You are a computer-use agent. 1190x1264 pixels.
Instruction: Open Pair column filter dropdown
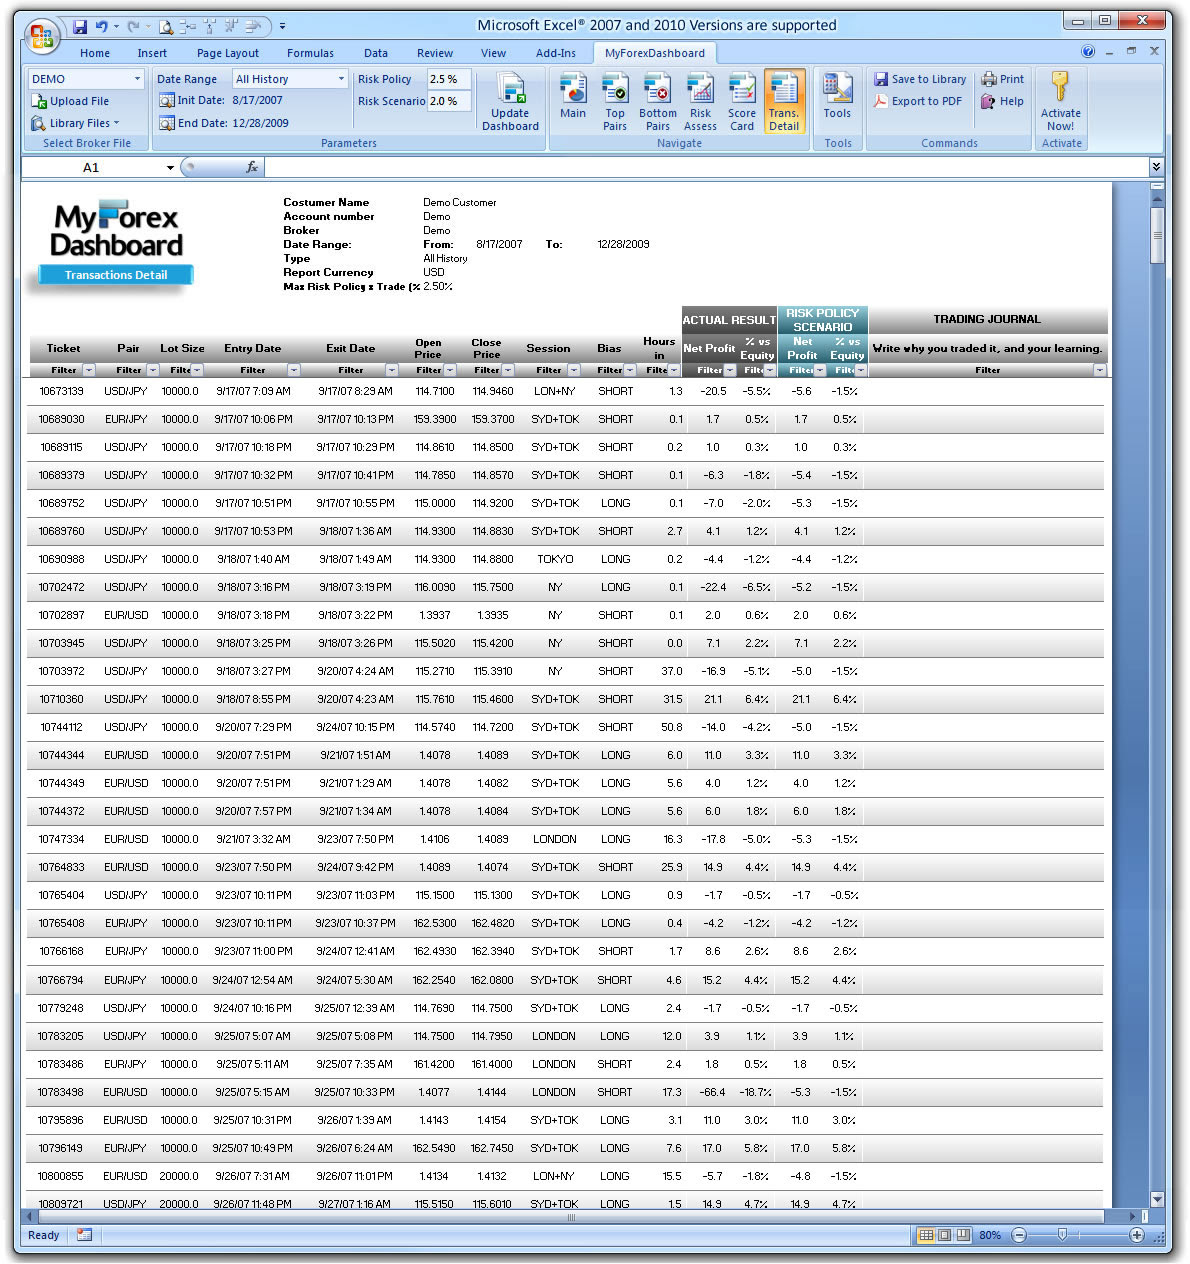click(x=151, y=370)
